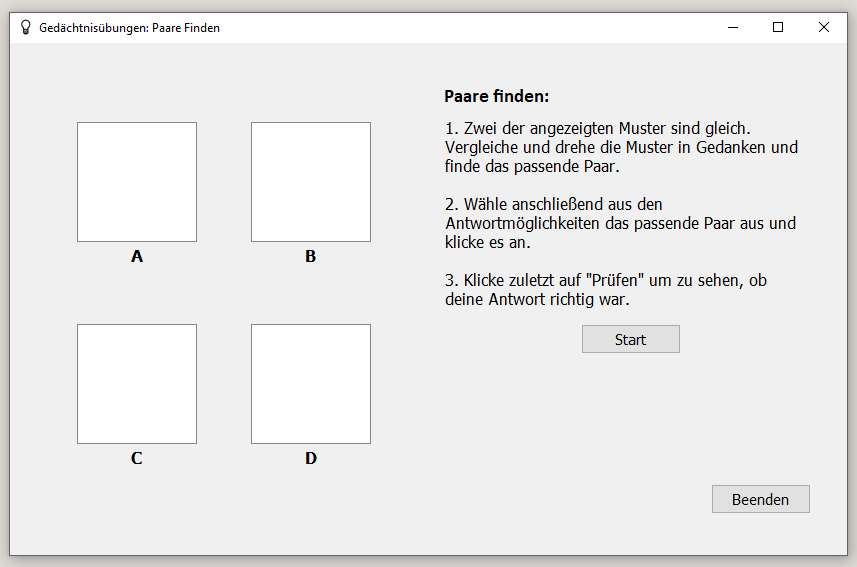Click instruction step 2 starting with 'Wähle anschließend'
Screen dimensions: 857x567
(620, 223)
